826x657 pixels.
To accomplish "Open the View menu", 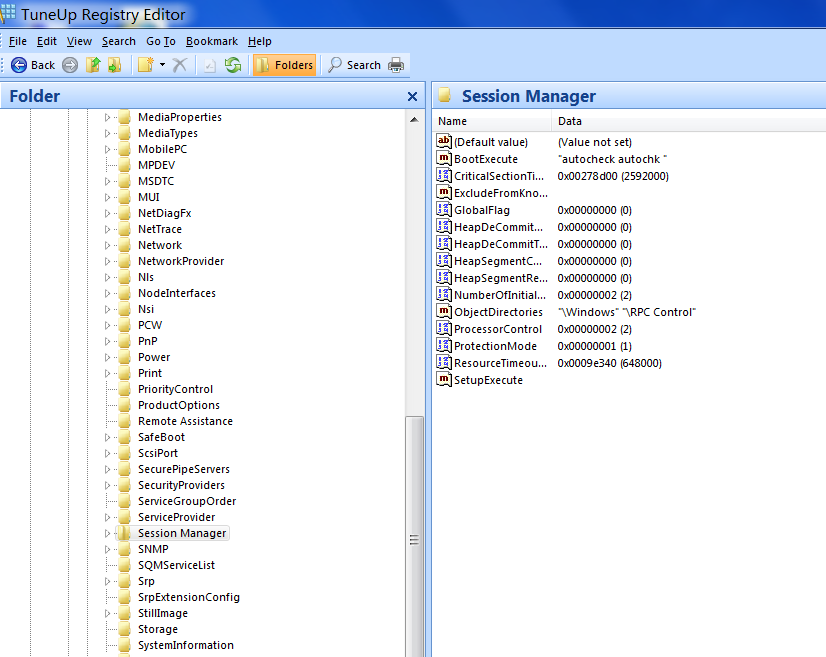I will 79,41.
